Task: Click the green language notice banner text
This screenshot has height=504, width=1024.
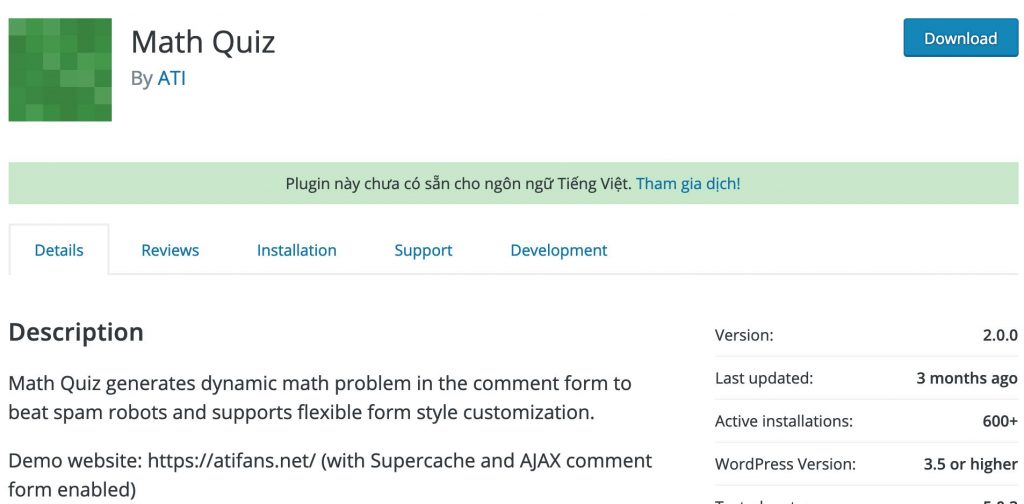Action: [458, 184]
